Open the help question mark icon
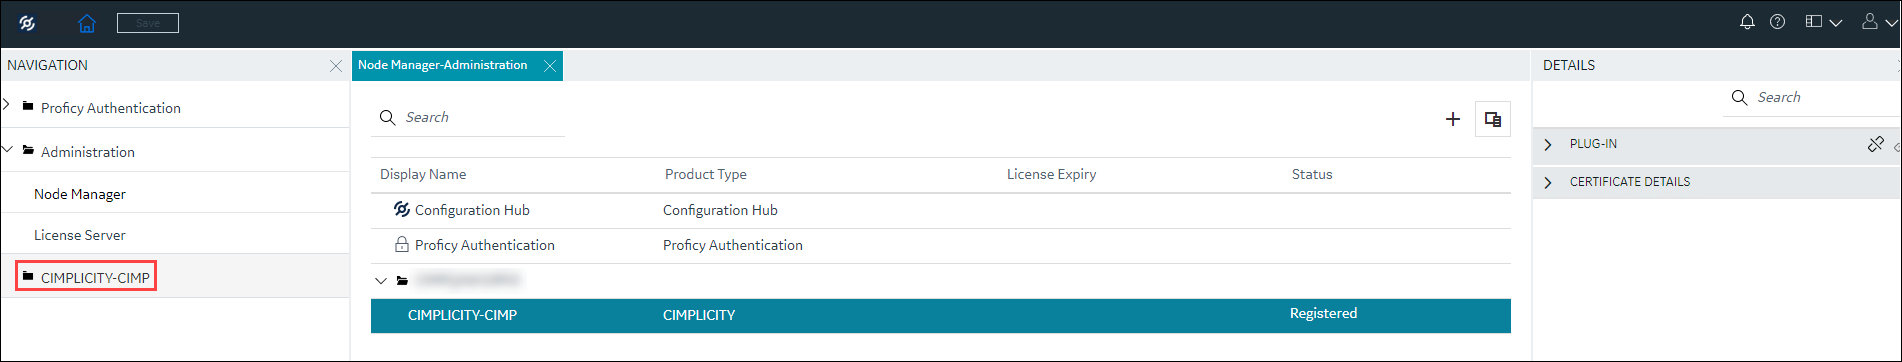This screenshot has width=1902, height=362. coord(1777,22)
